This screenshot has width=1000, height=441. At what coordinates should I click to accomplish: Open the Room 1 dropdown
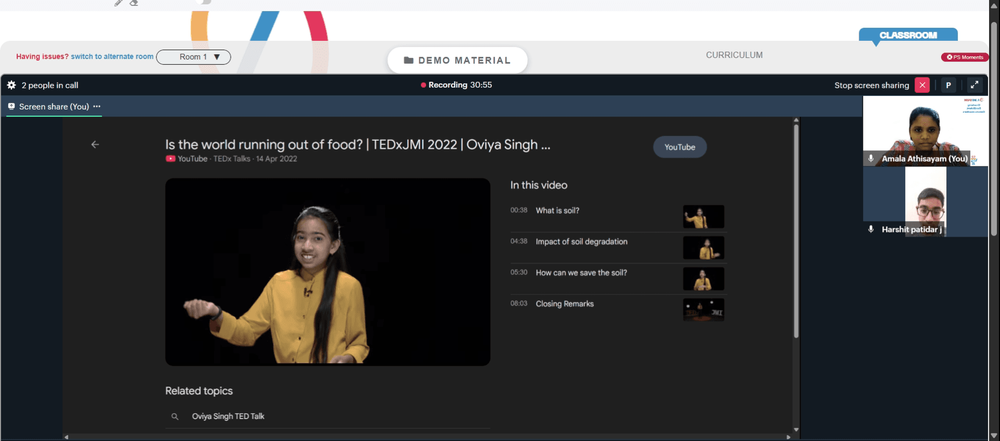pyautogui.click(x=193, y=57)
